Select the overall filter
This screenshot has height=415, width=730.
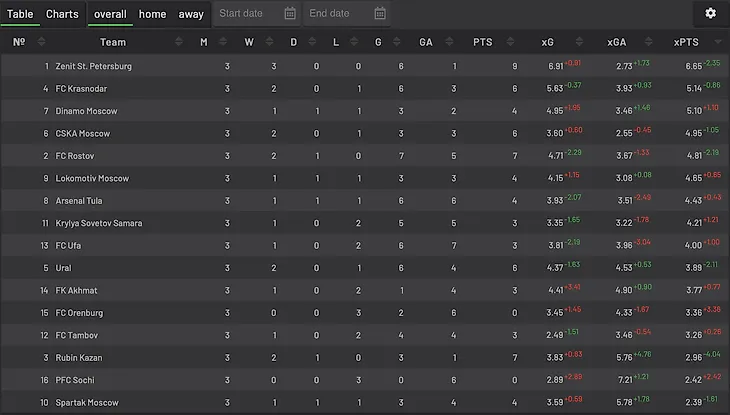[x=110, y=14]
